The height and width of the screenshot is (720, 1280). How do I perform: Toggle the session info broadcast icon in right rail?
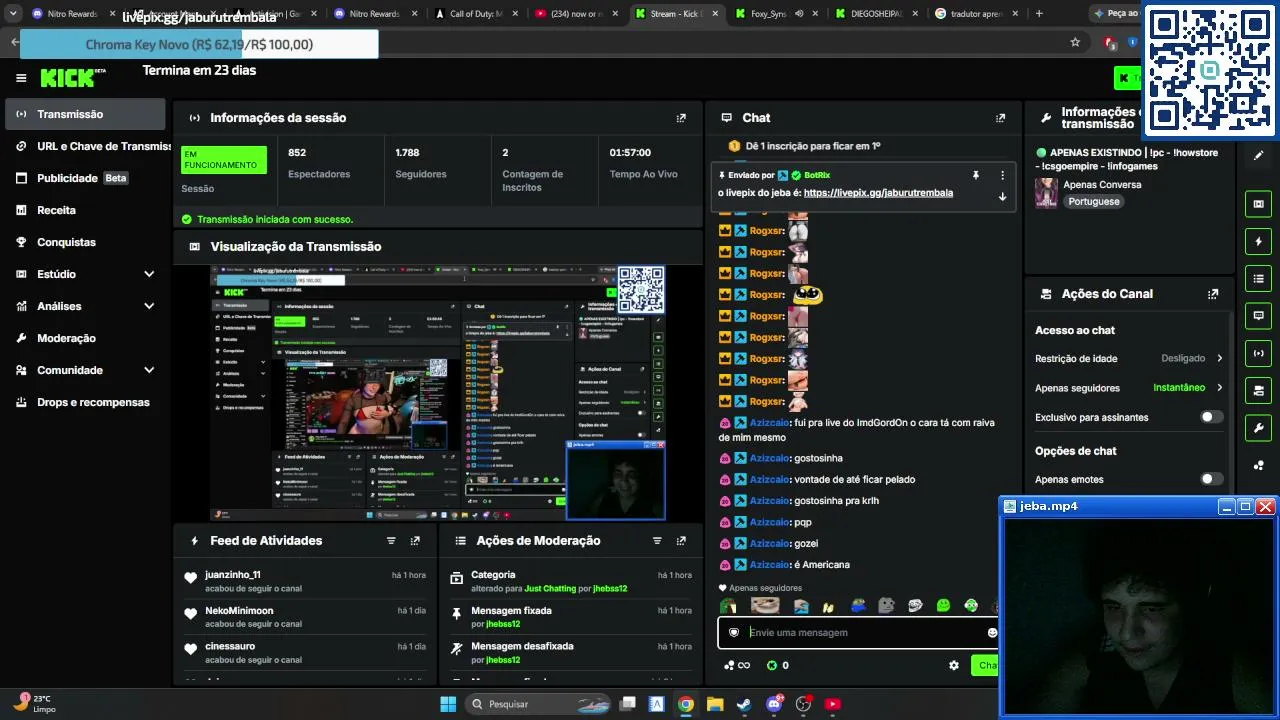point(1258,352)
